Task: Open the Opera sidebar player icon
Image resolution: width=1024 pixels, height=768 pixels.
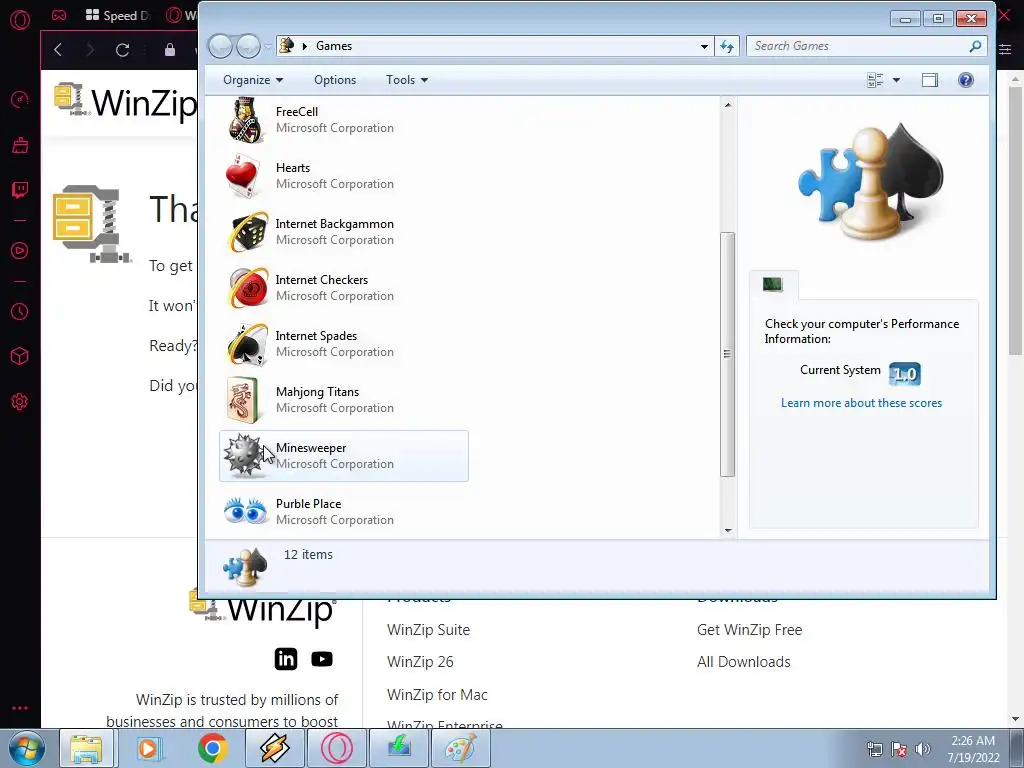Action: click(x=20, y=250)
